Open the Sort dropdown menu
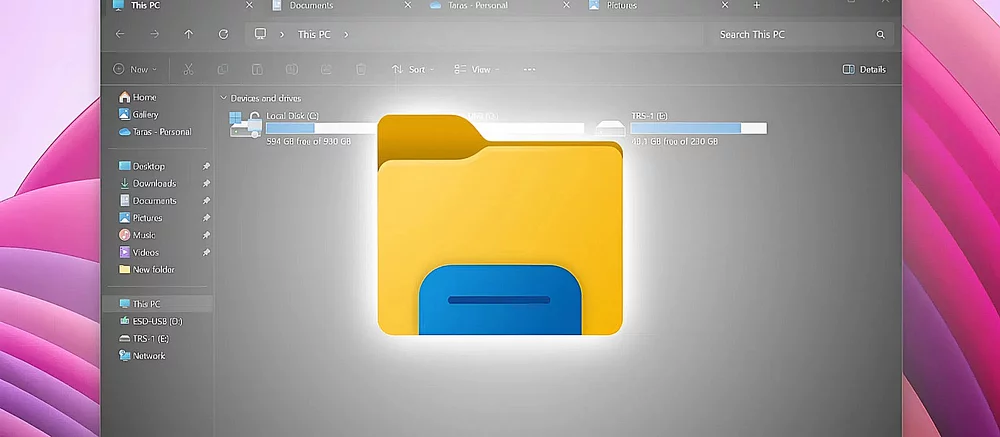The width and height of the screenshot is (1000, 437). coord(412,70)
